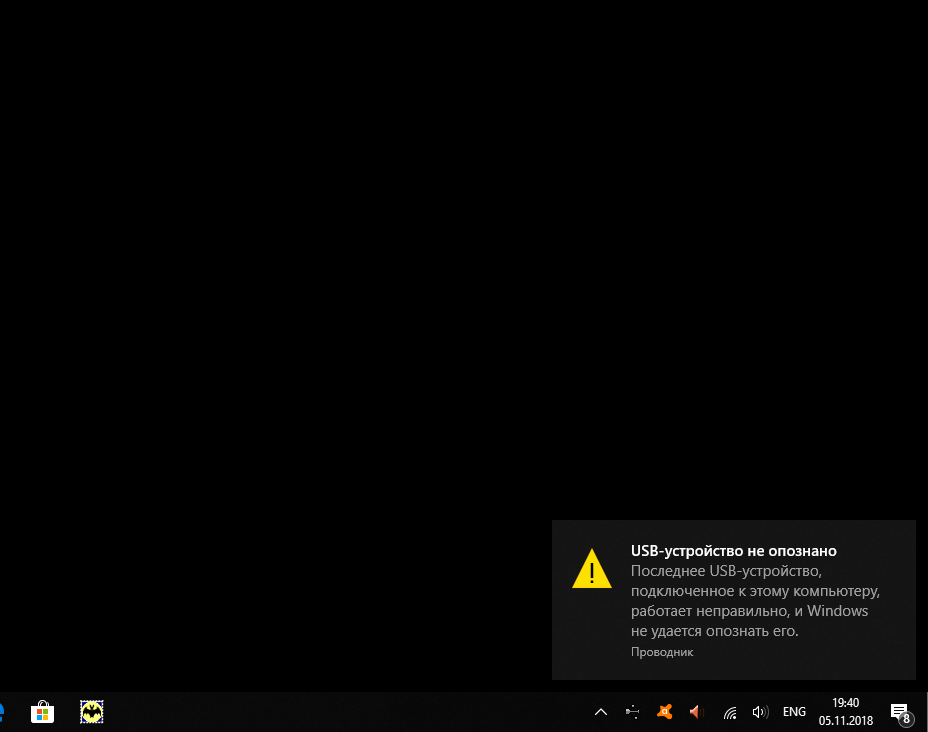Click notification title 'USB-устройство не опознано'
Viewport: 928px width, 732px height.
click(734, 551)
